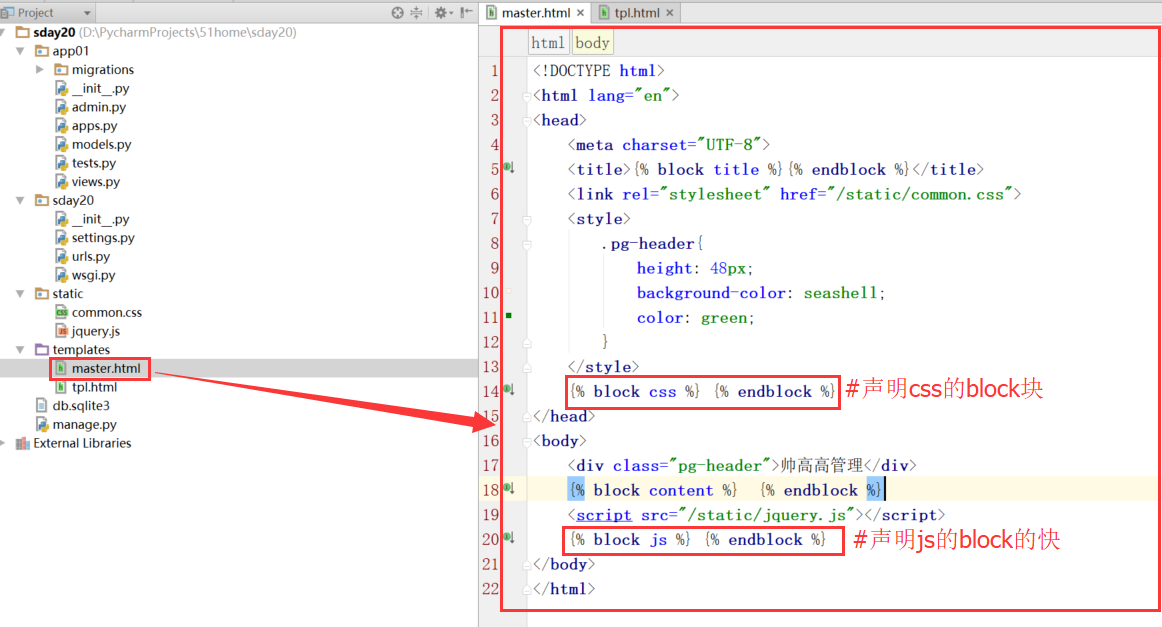Screen dimensions: 1162x627
Task: Click the collapse all icon in Project panel
Action: [x=417, y=13]
